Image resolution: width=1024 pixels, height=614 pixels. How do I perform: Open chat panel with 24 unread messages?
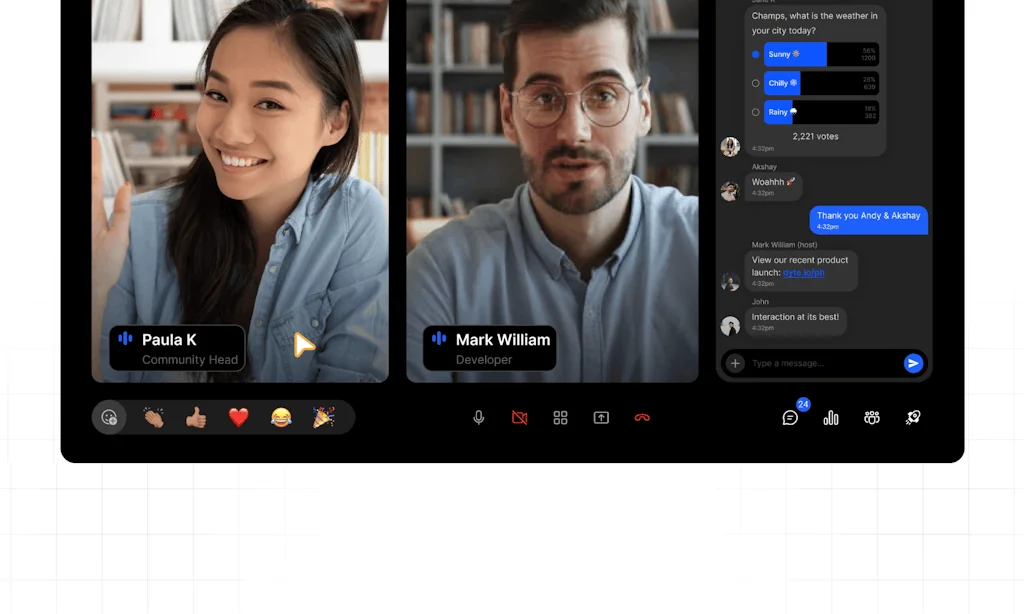click(790, 418)
